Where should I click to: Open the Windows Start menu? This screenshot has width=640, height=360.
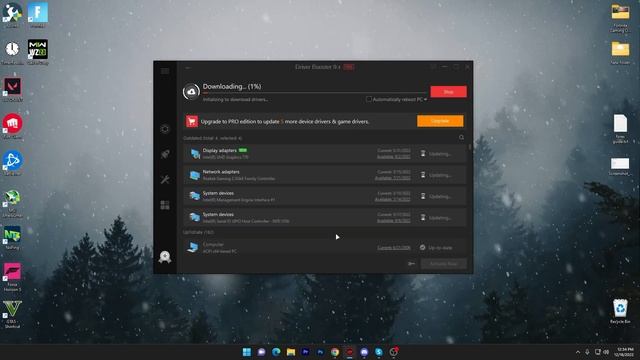coord(247,352)
